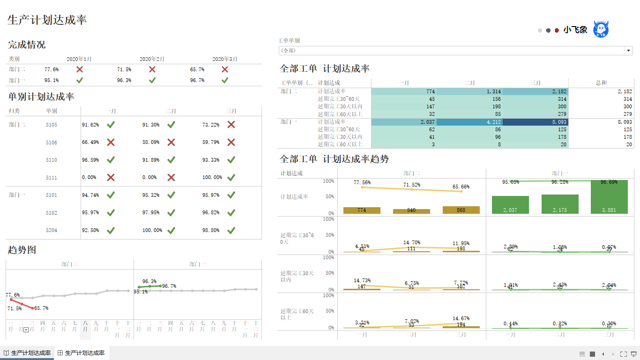
Task: Click the full screen brackets icon at bottom right
Action: [623, 354]
